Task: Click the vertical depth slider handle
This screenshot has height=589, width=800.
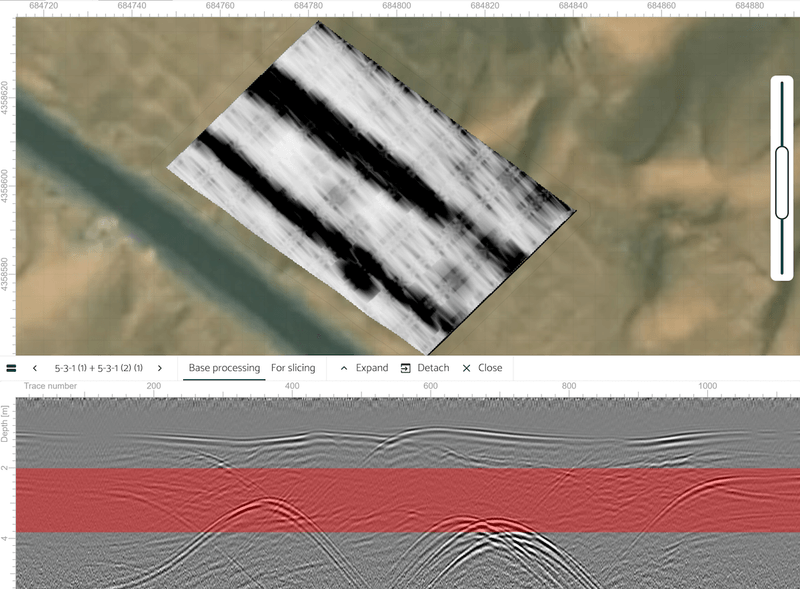Action: [x=781, y=182]
